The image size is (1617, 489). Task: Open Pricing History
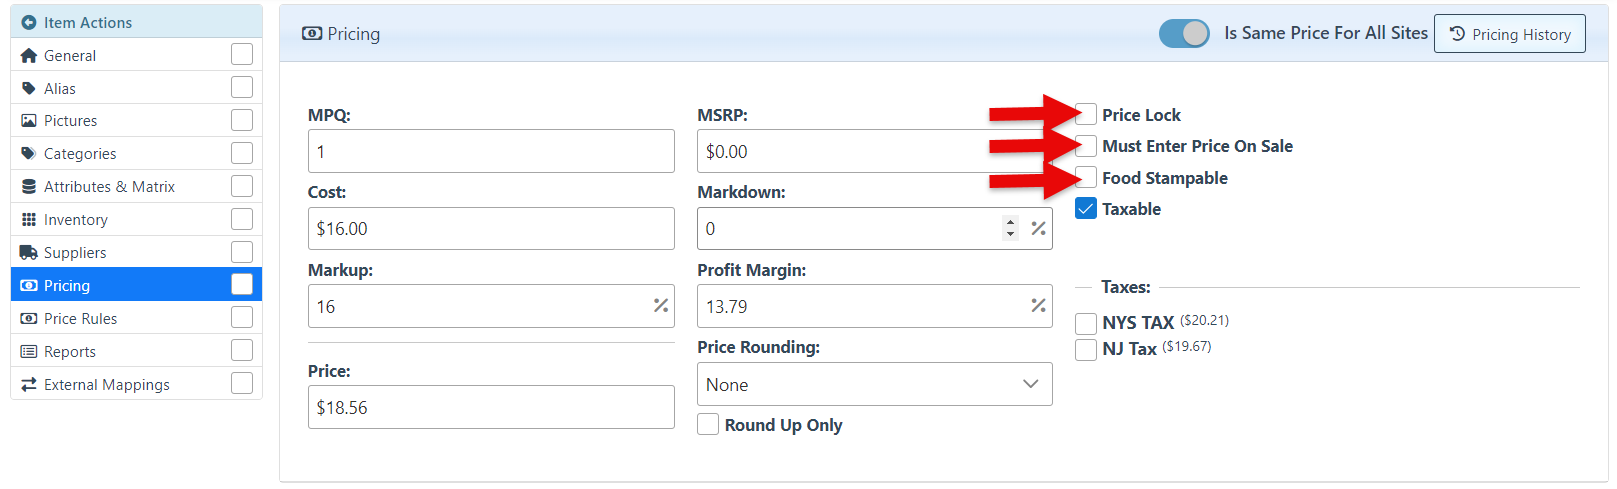[x=1509, y=34]
